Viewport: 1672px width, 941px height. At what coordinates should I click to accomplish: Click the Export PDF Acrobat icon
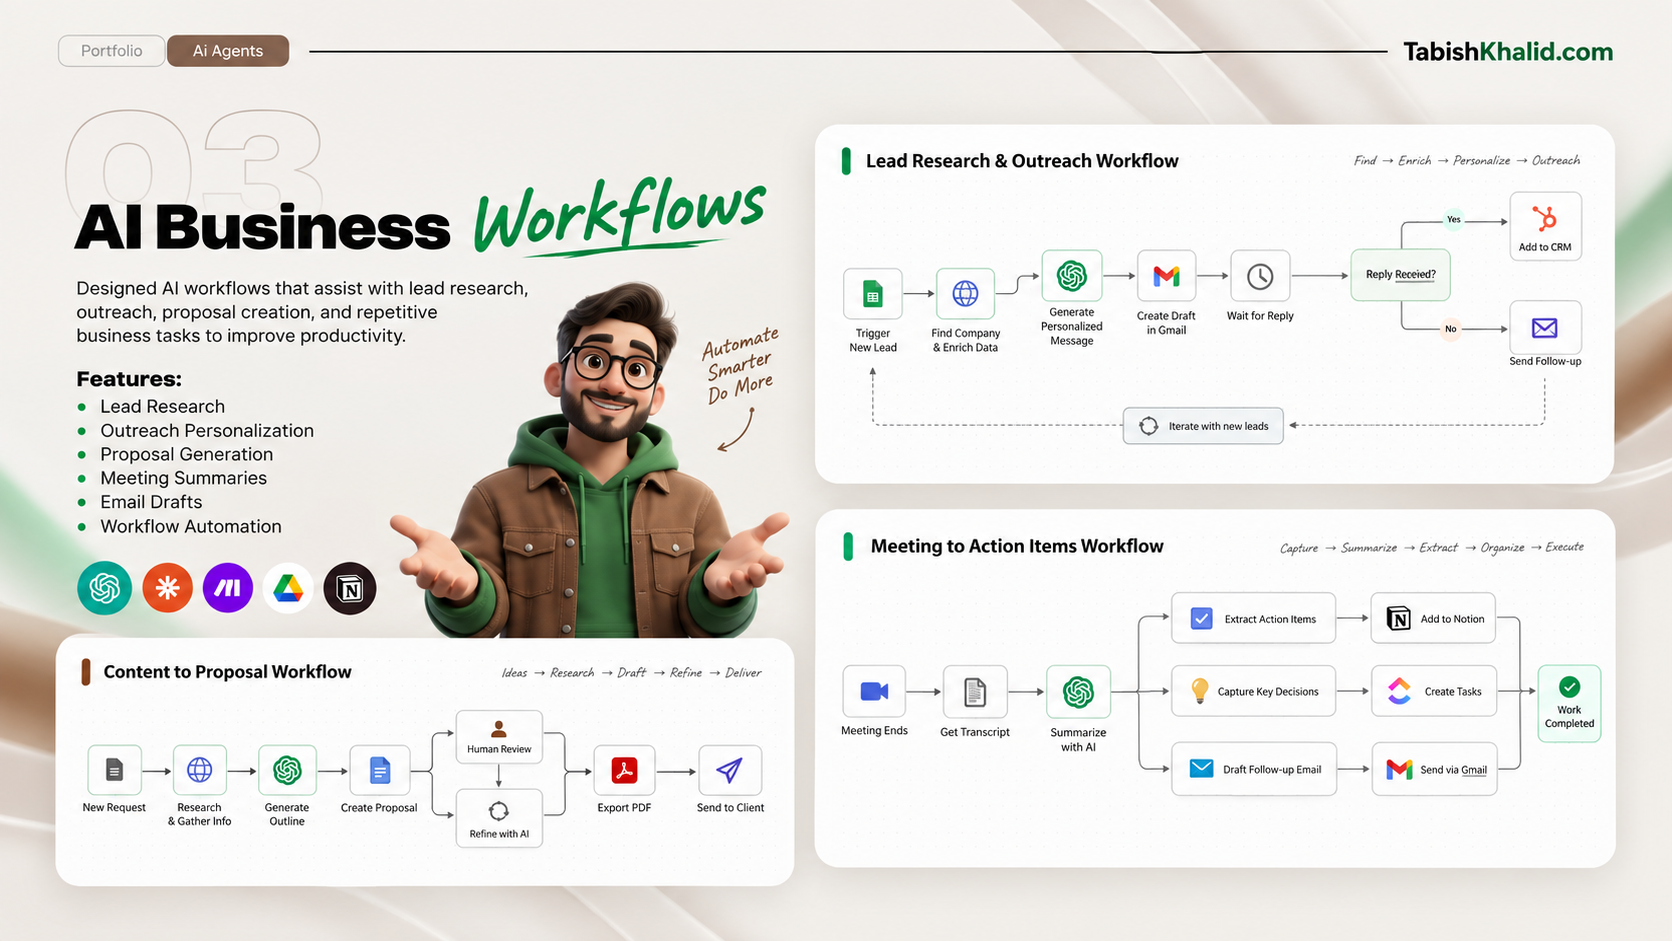[x=625, y=770]
